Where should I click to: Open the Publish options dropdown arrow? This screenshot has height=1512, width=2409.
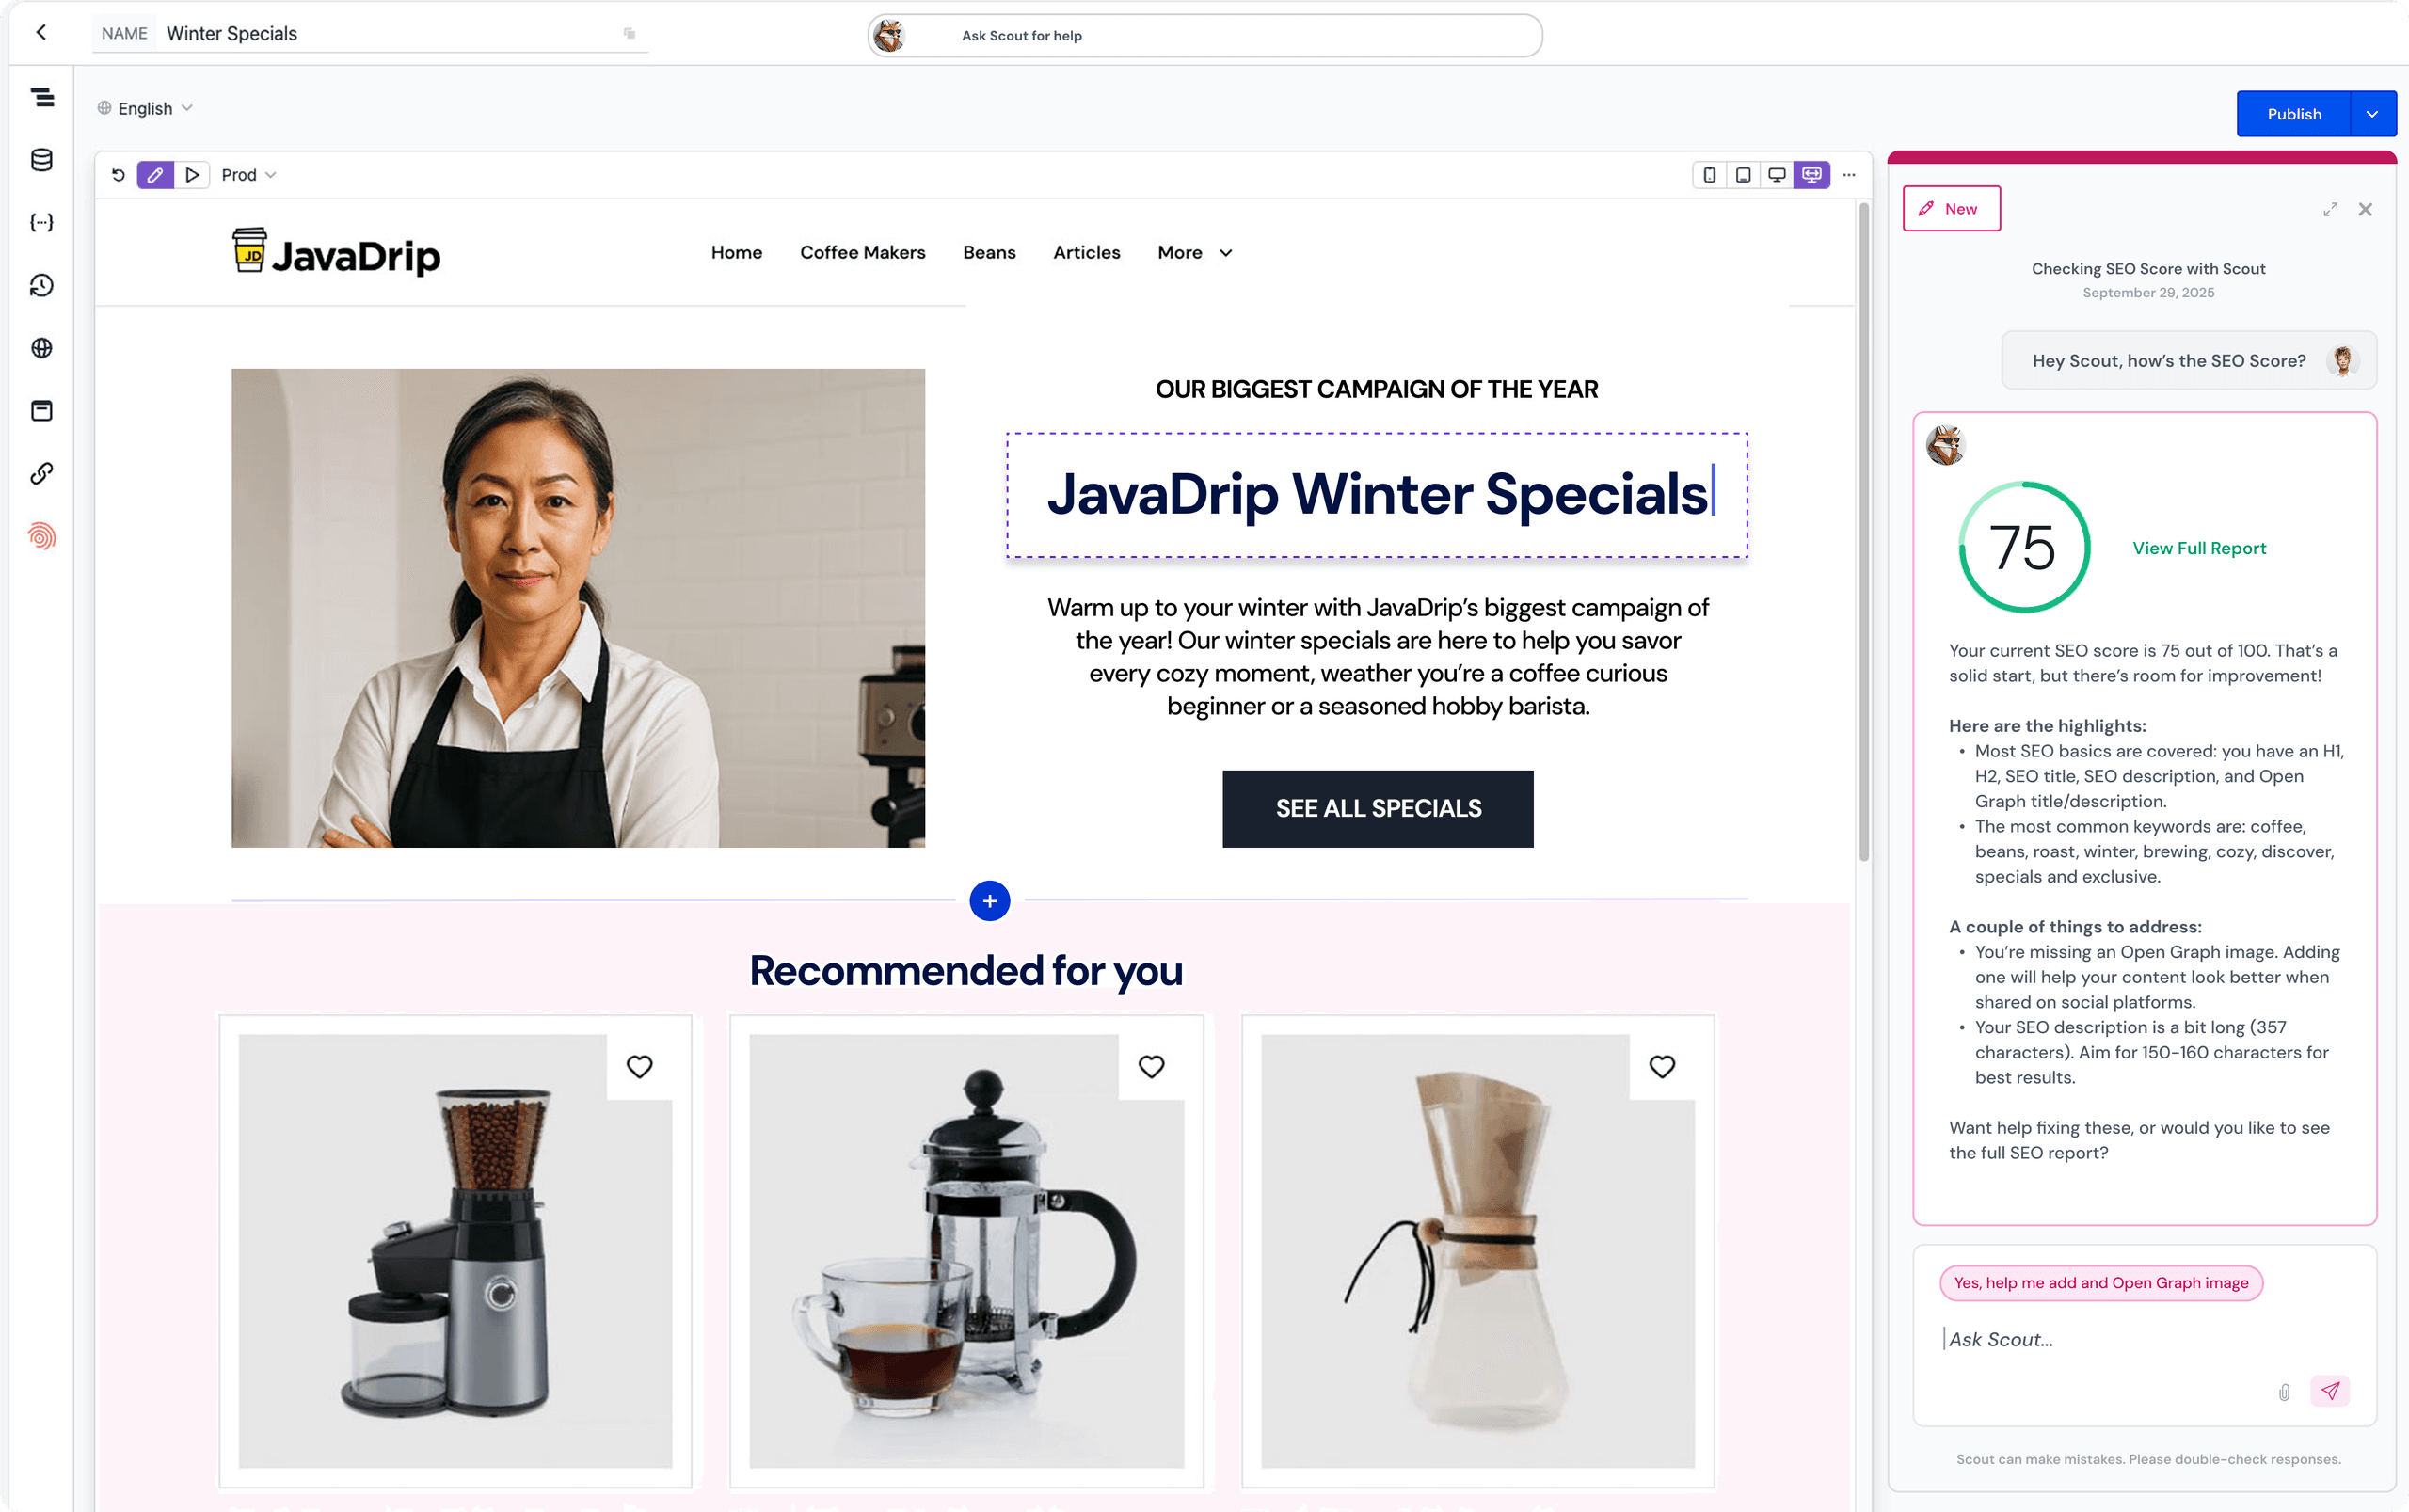tap(2372, 114)
